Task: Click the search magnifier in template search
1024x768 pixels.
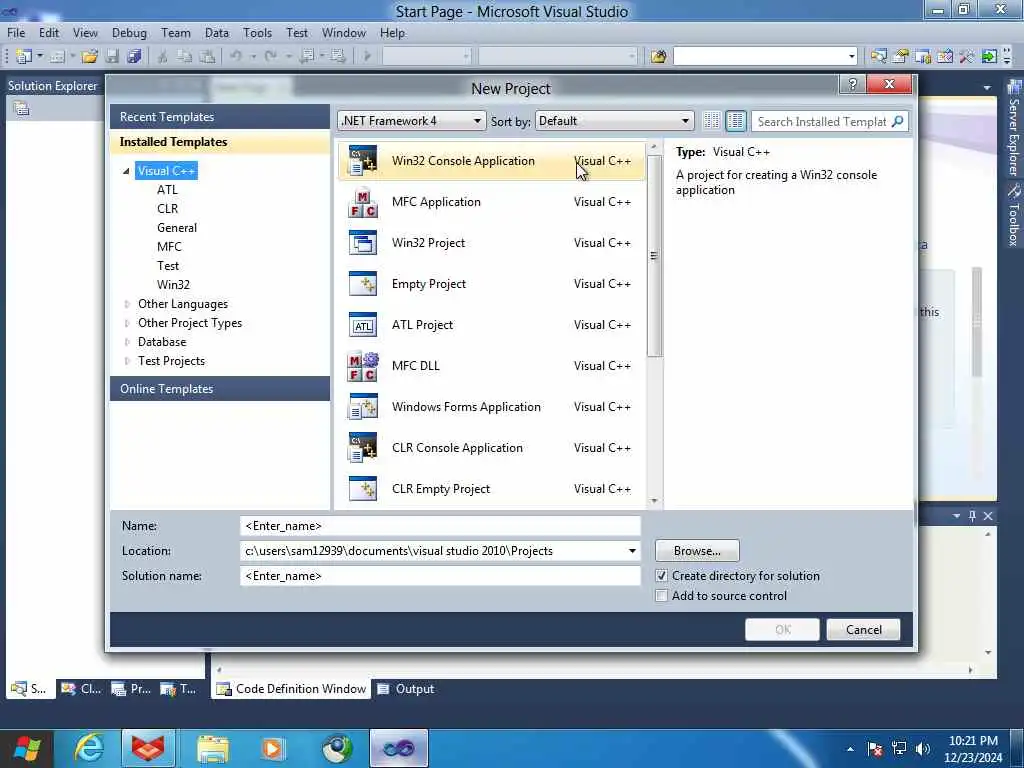Action: pyautogui.click(x=898, y=121)
